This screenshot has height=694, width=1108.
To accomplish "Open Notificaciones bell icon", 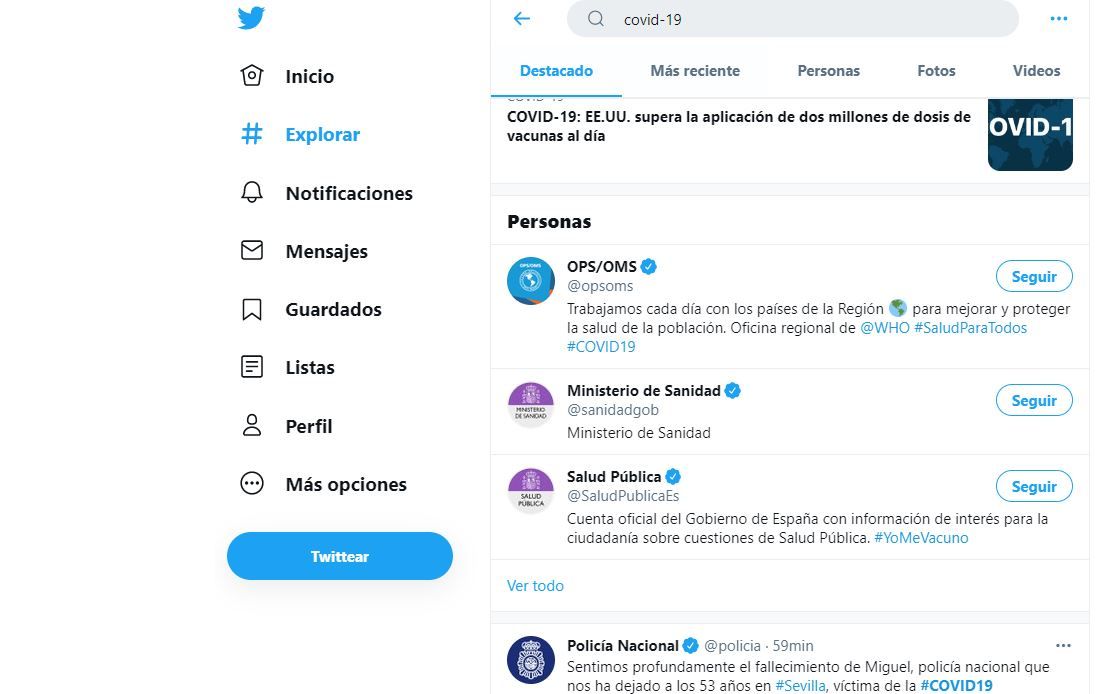I will [x=252, y=193].
